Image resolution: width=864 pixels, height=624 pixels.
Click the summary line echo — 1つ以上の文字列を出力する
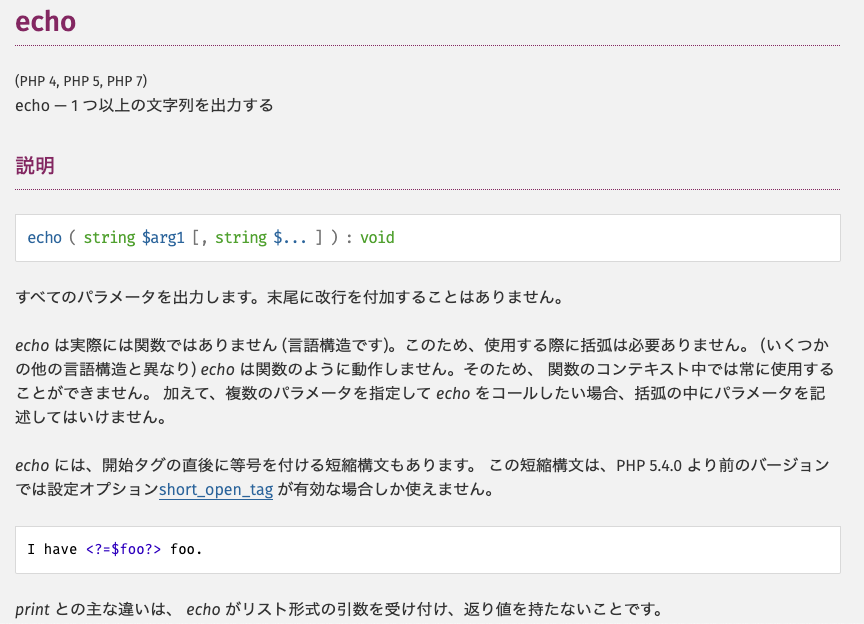(x=144, y=105)
